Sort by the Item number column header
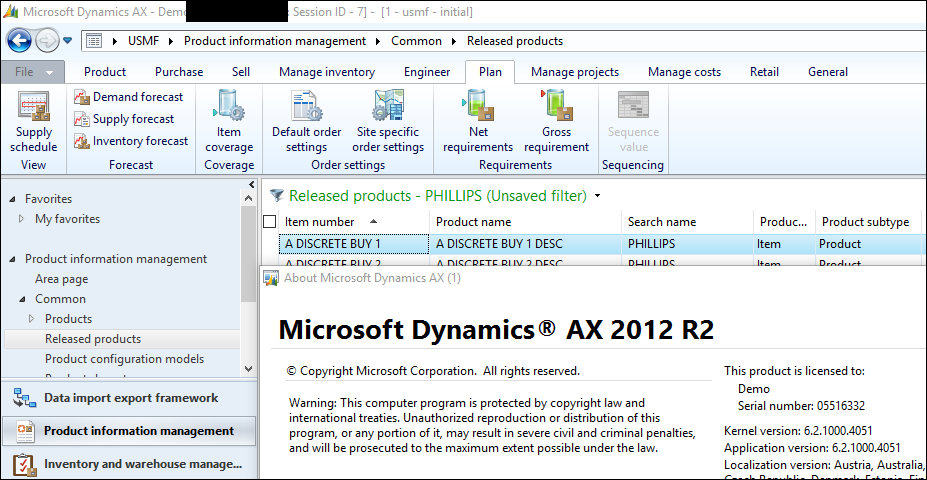Image resolution: width=927 pixels, height=480 pixels. [354, 222]
